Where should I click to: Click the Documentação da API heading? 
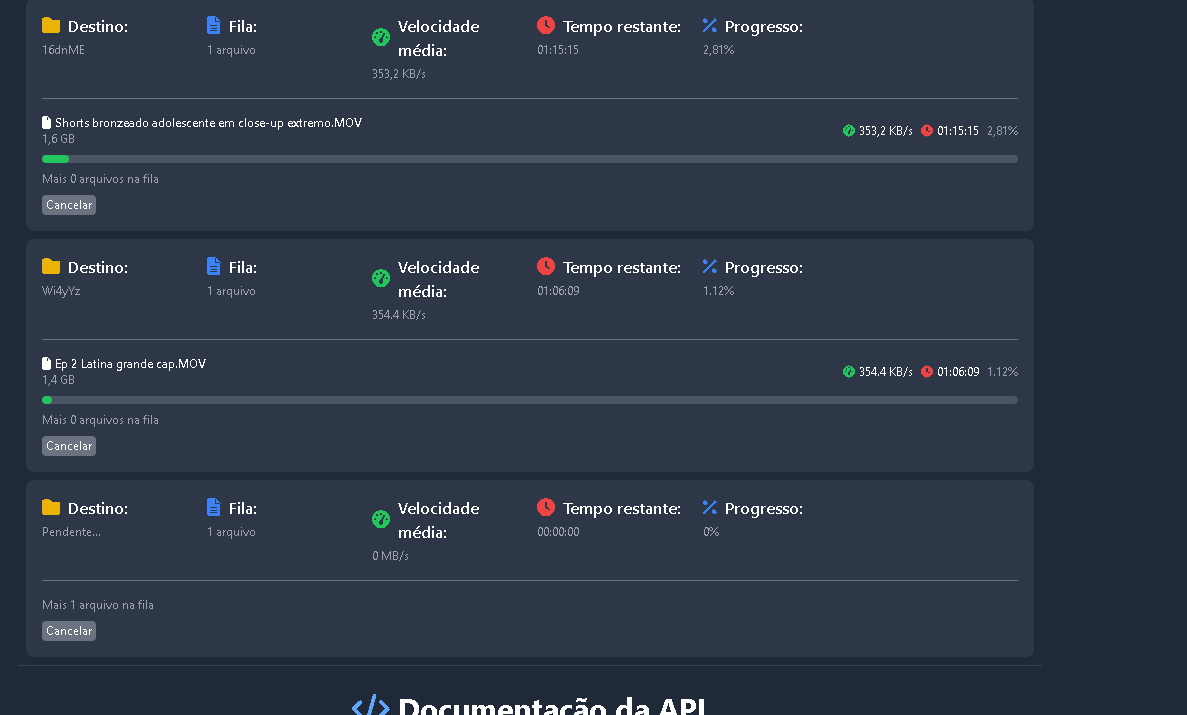coord(552,706)
